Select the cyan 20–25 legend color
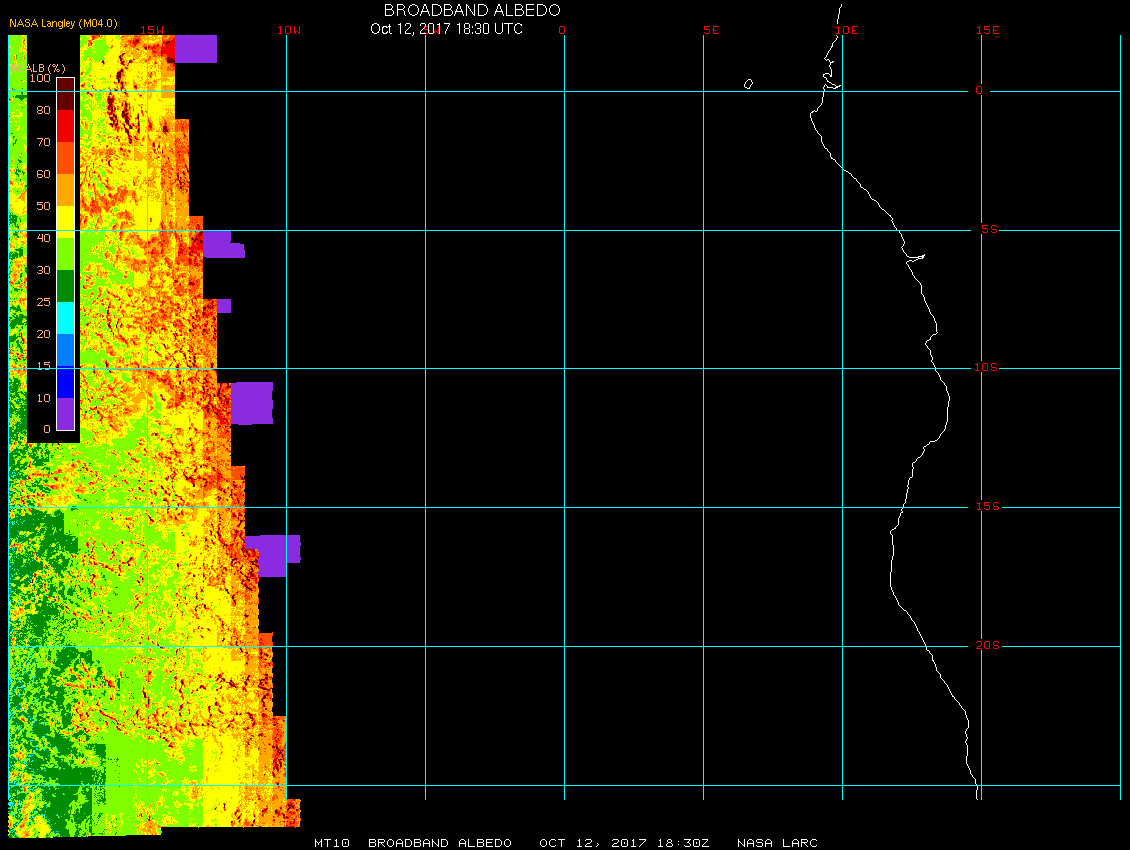Viewport: 1130px width, 850px height. click(x=65, y=317)
